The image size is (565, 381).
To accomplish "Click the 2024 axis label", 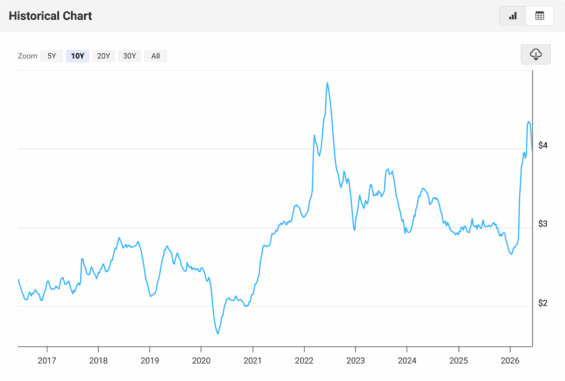I will click(407, 360).
